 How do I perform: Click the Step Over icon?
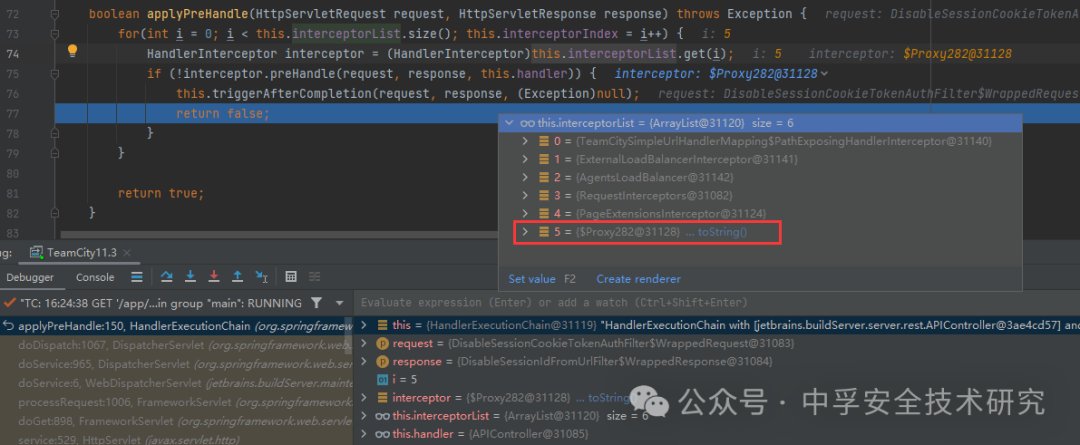coord(167,277)
